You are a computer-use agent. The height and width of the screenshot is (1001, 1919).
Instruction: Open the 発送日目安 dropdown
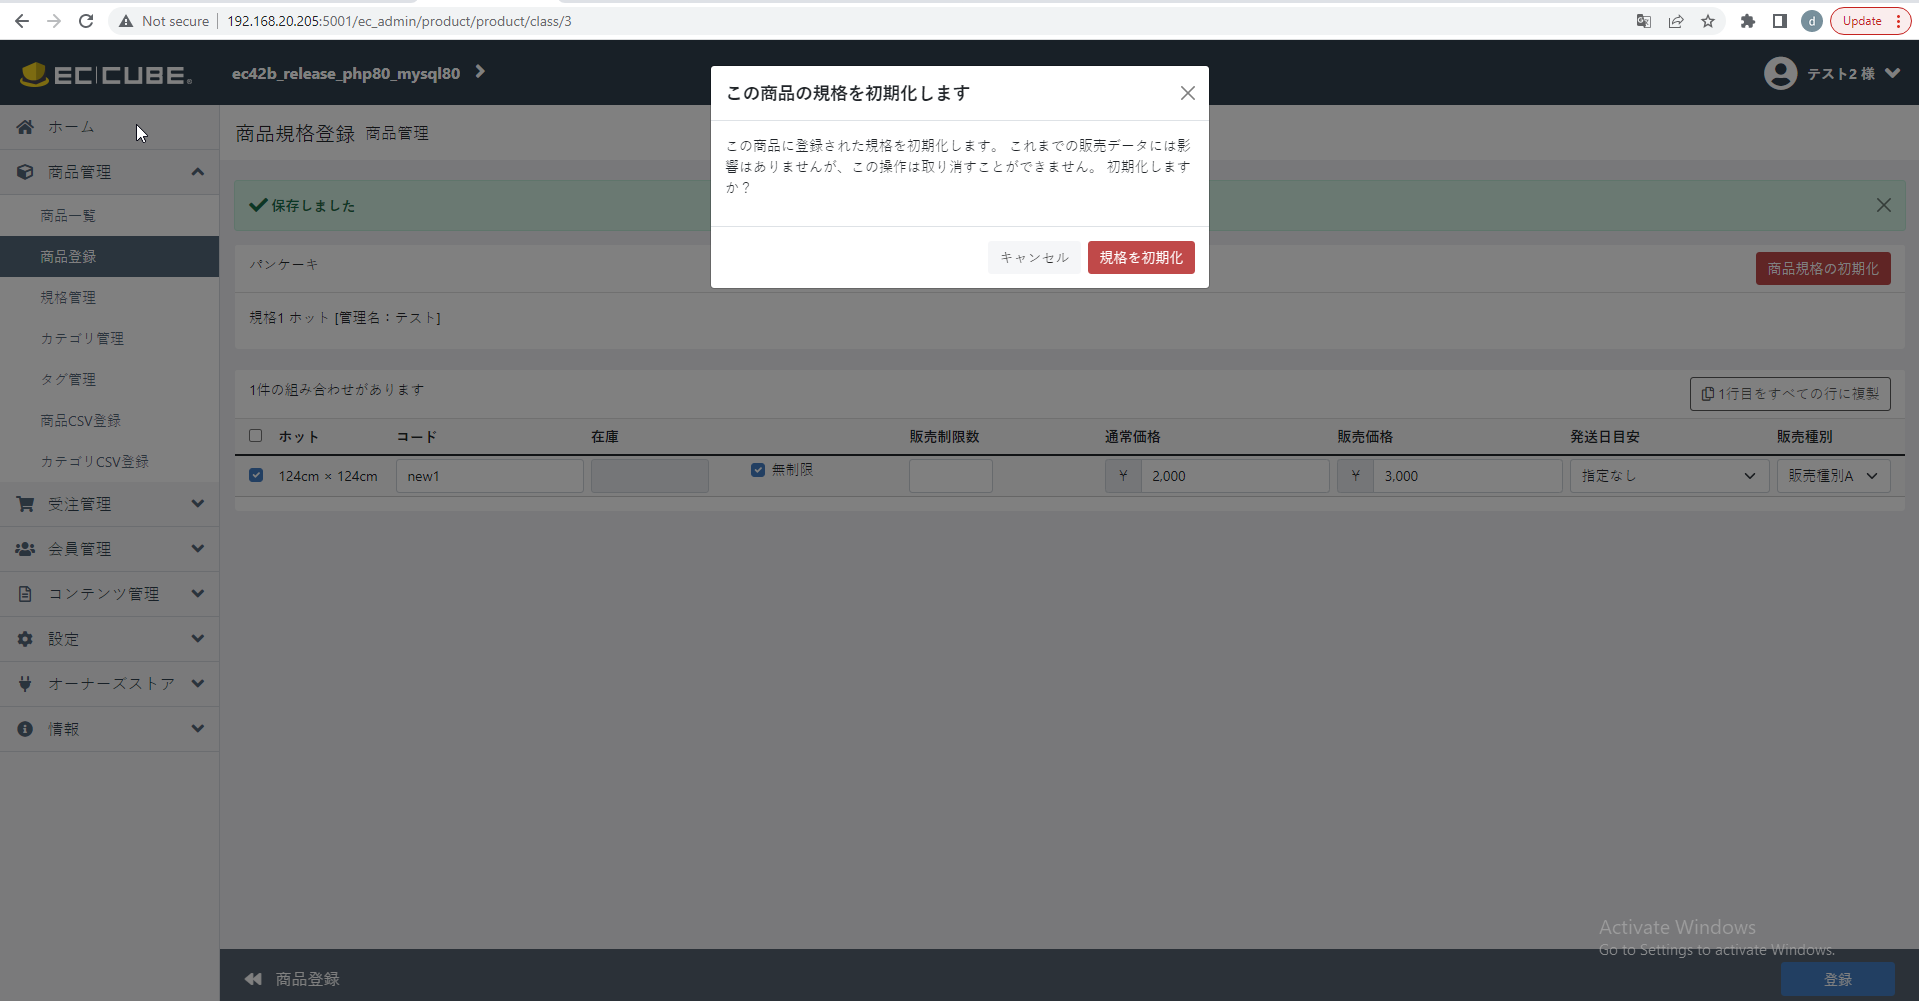tap(1668, 475)
